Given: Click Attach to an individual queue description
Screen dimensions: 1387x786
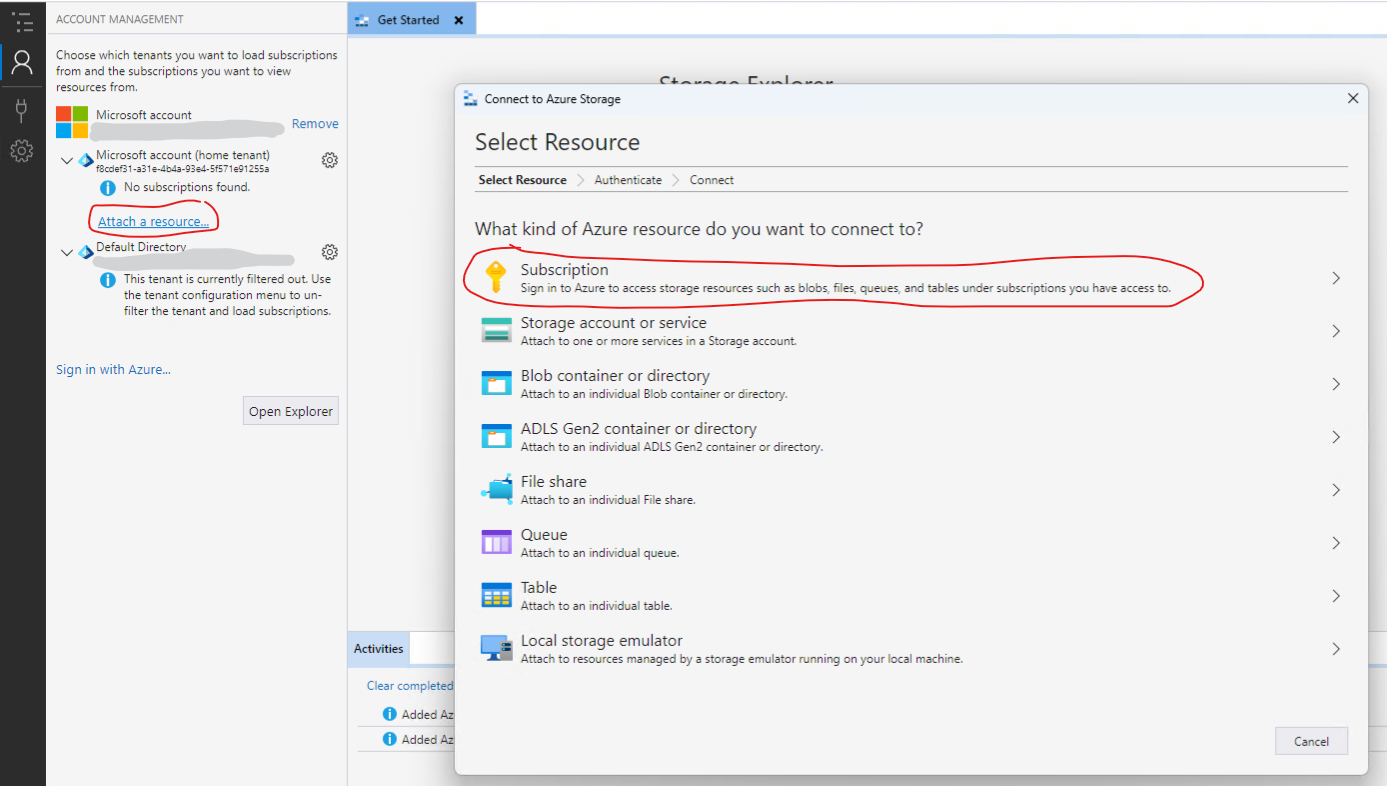Looking at the screenshot, I should click(600, 553).
